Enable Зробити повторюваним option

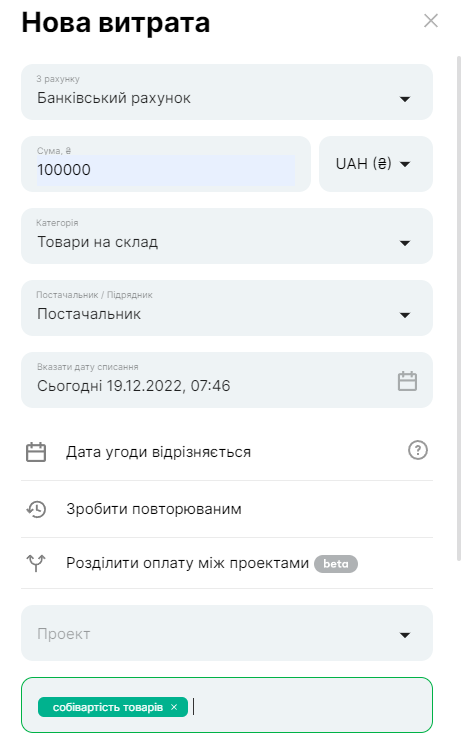(227, 509)
